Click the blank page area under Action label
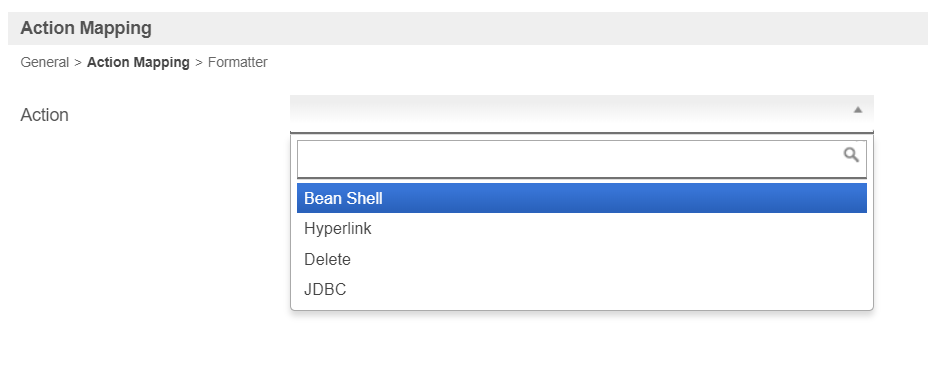The height and width of the screenshot is (378, 928). [142, 237]
